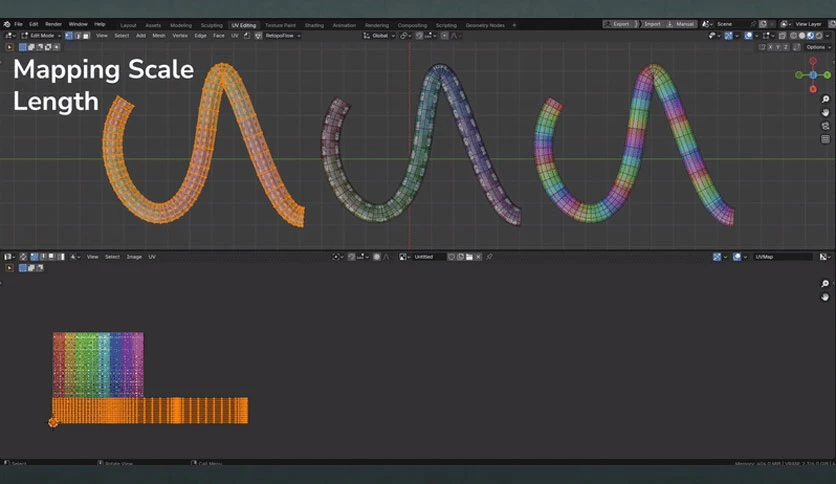The height and width of the screenshot is (484, 836).
Task: Click the 3D viewport pan hand icon
Action: tap(825, 112)
